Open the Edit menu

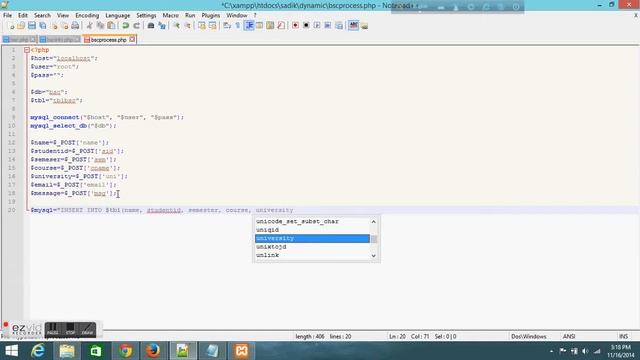click(x=23, y=16)
